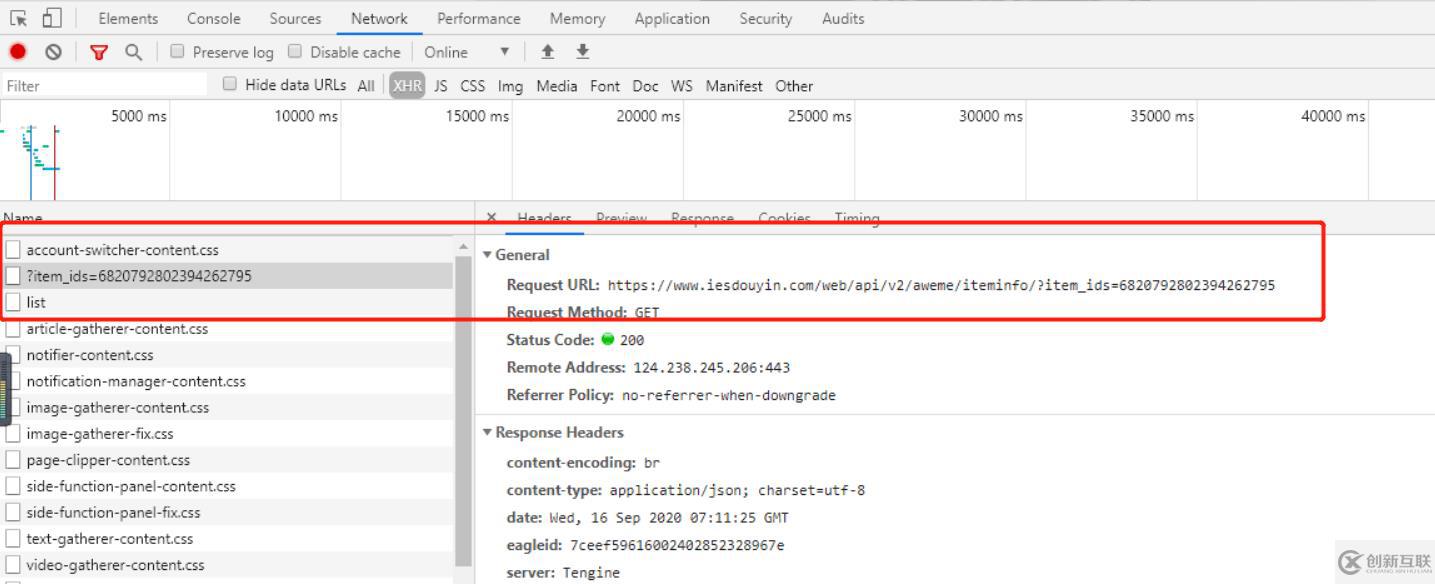
Task: Select the account-switcher-content.css request
Action: (x=228, y=250)
